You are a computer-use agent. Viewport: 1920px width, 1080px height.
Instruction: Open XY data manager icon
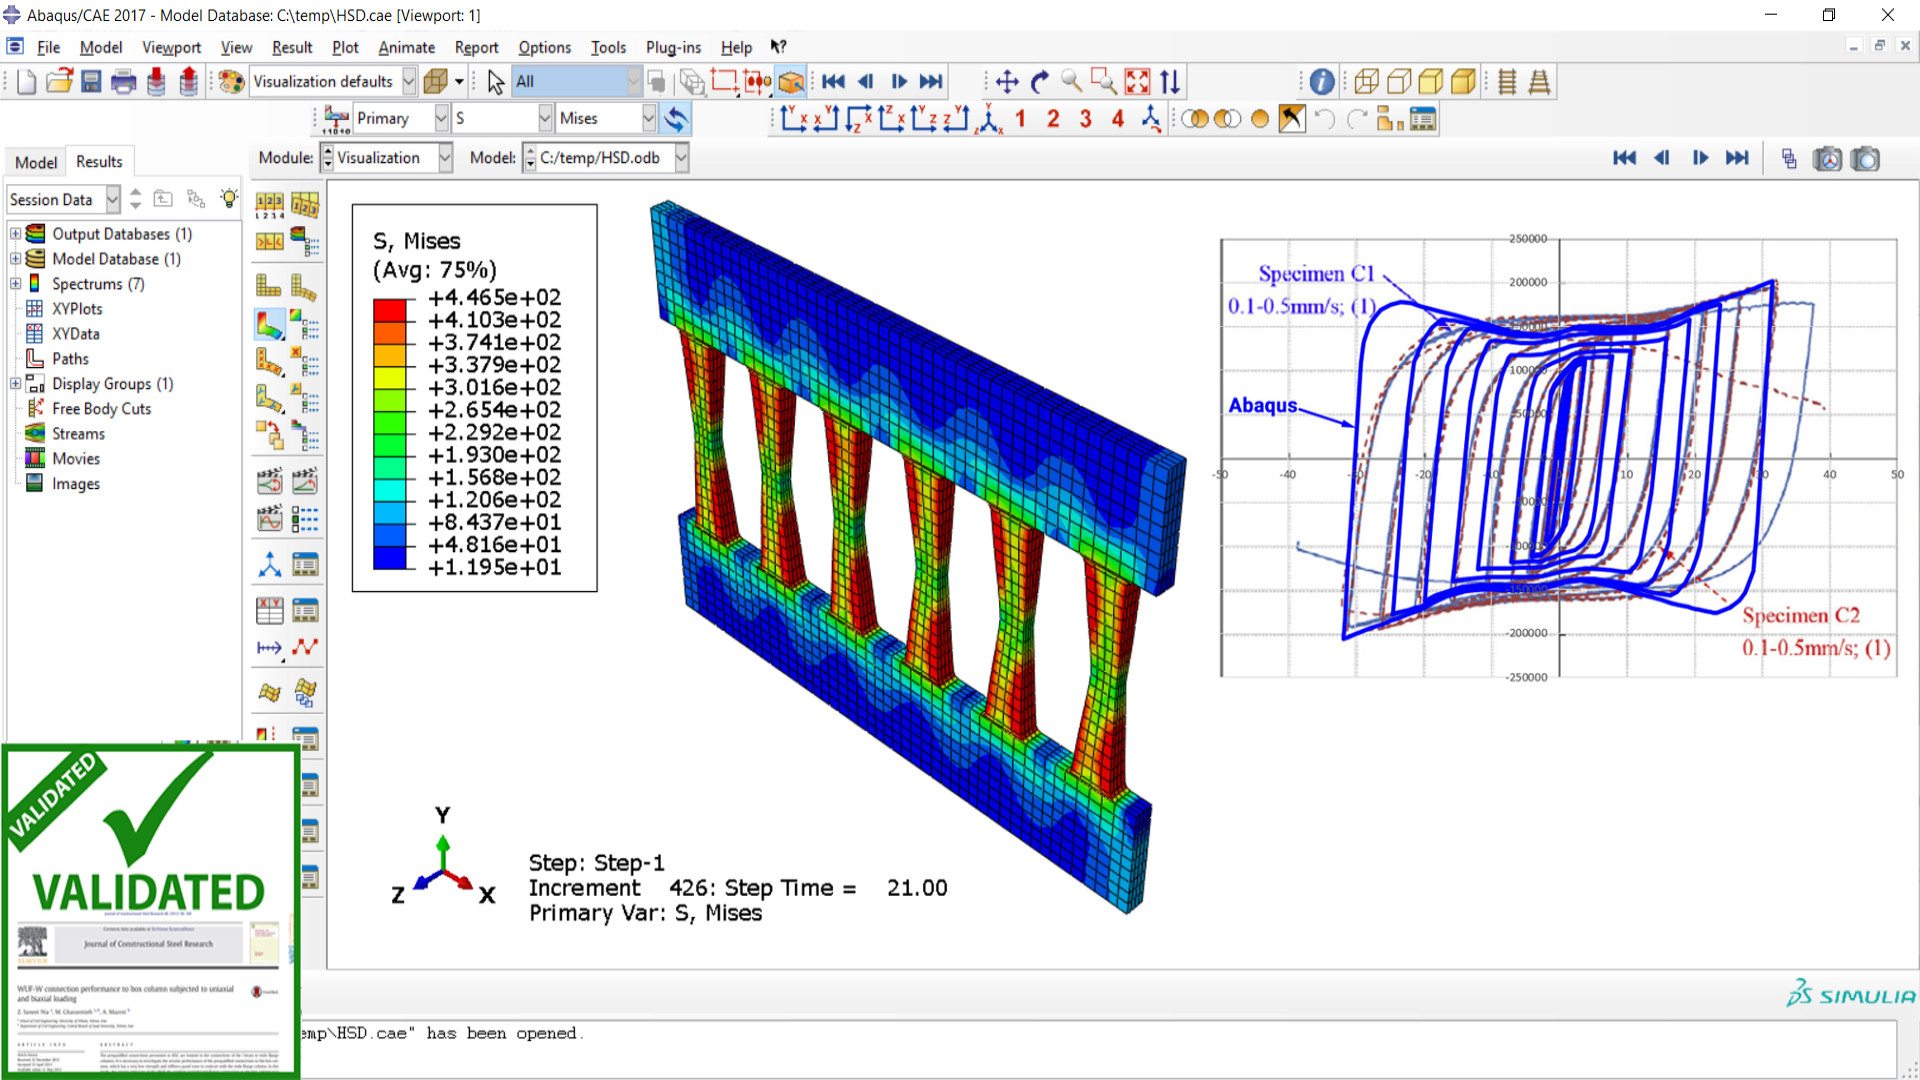305,610
